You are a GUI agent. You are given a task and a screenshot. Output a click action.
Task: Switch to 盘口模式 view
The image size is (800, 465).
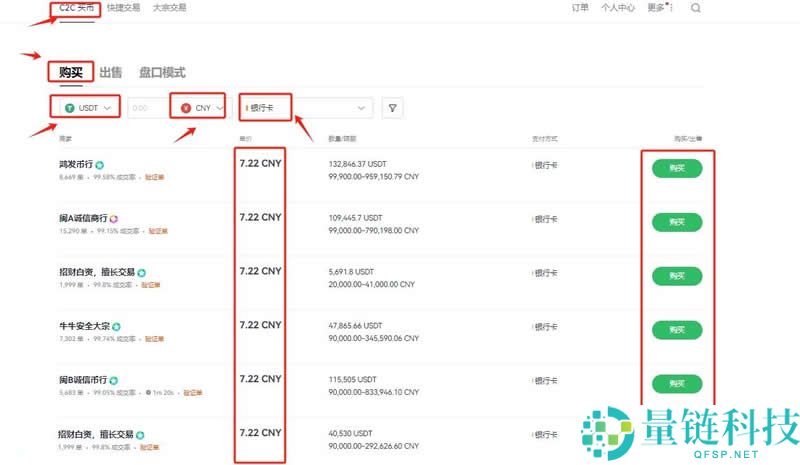tap(162, 72)
